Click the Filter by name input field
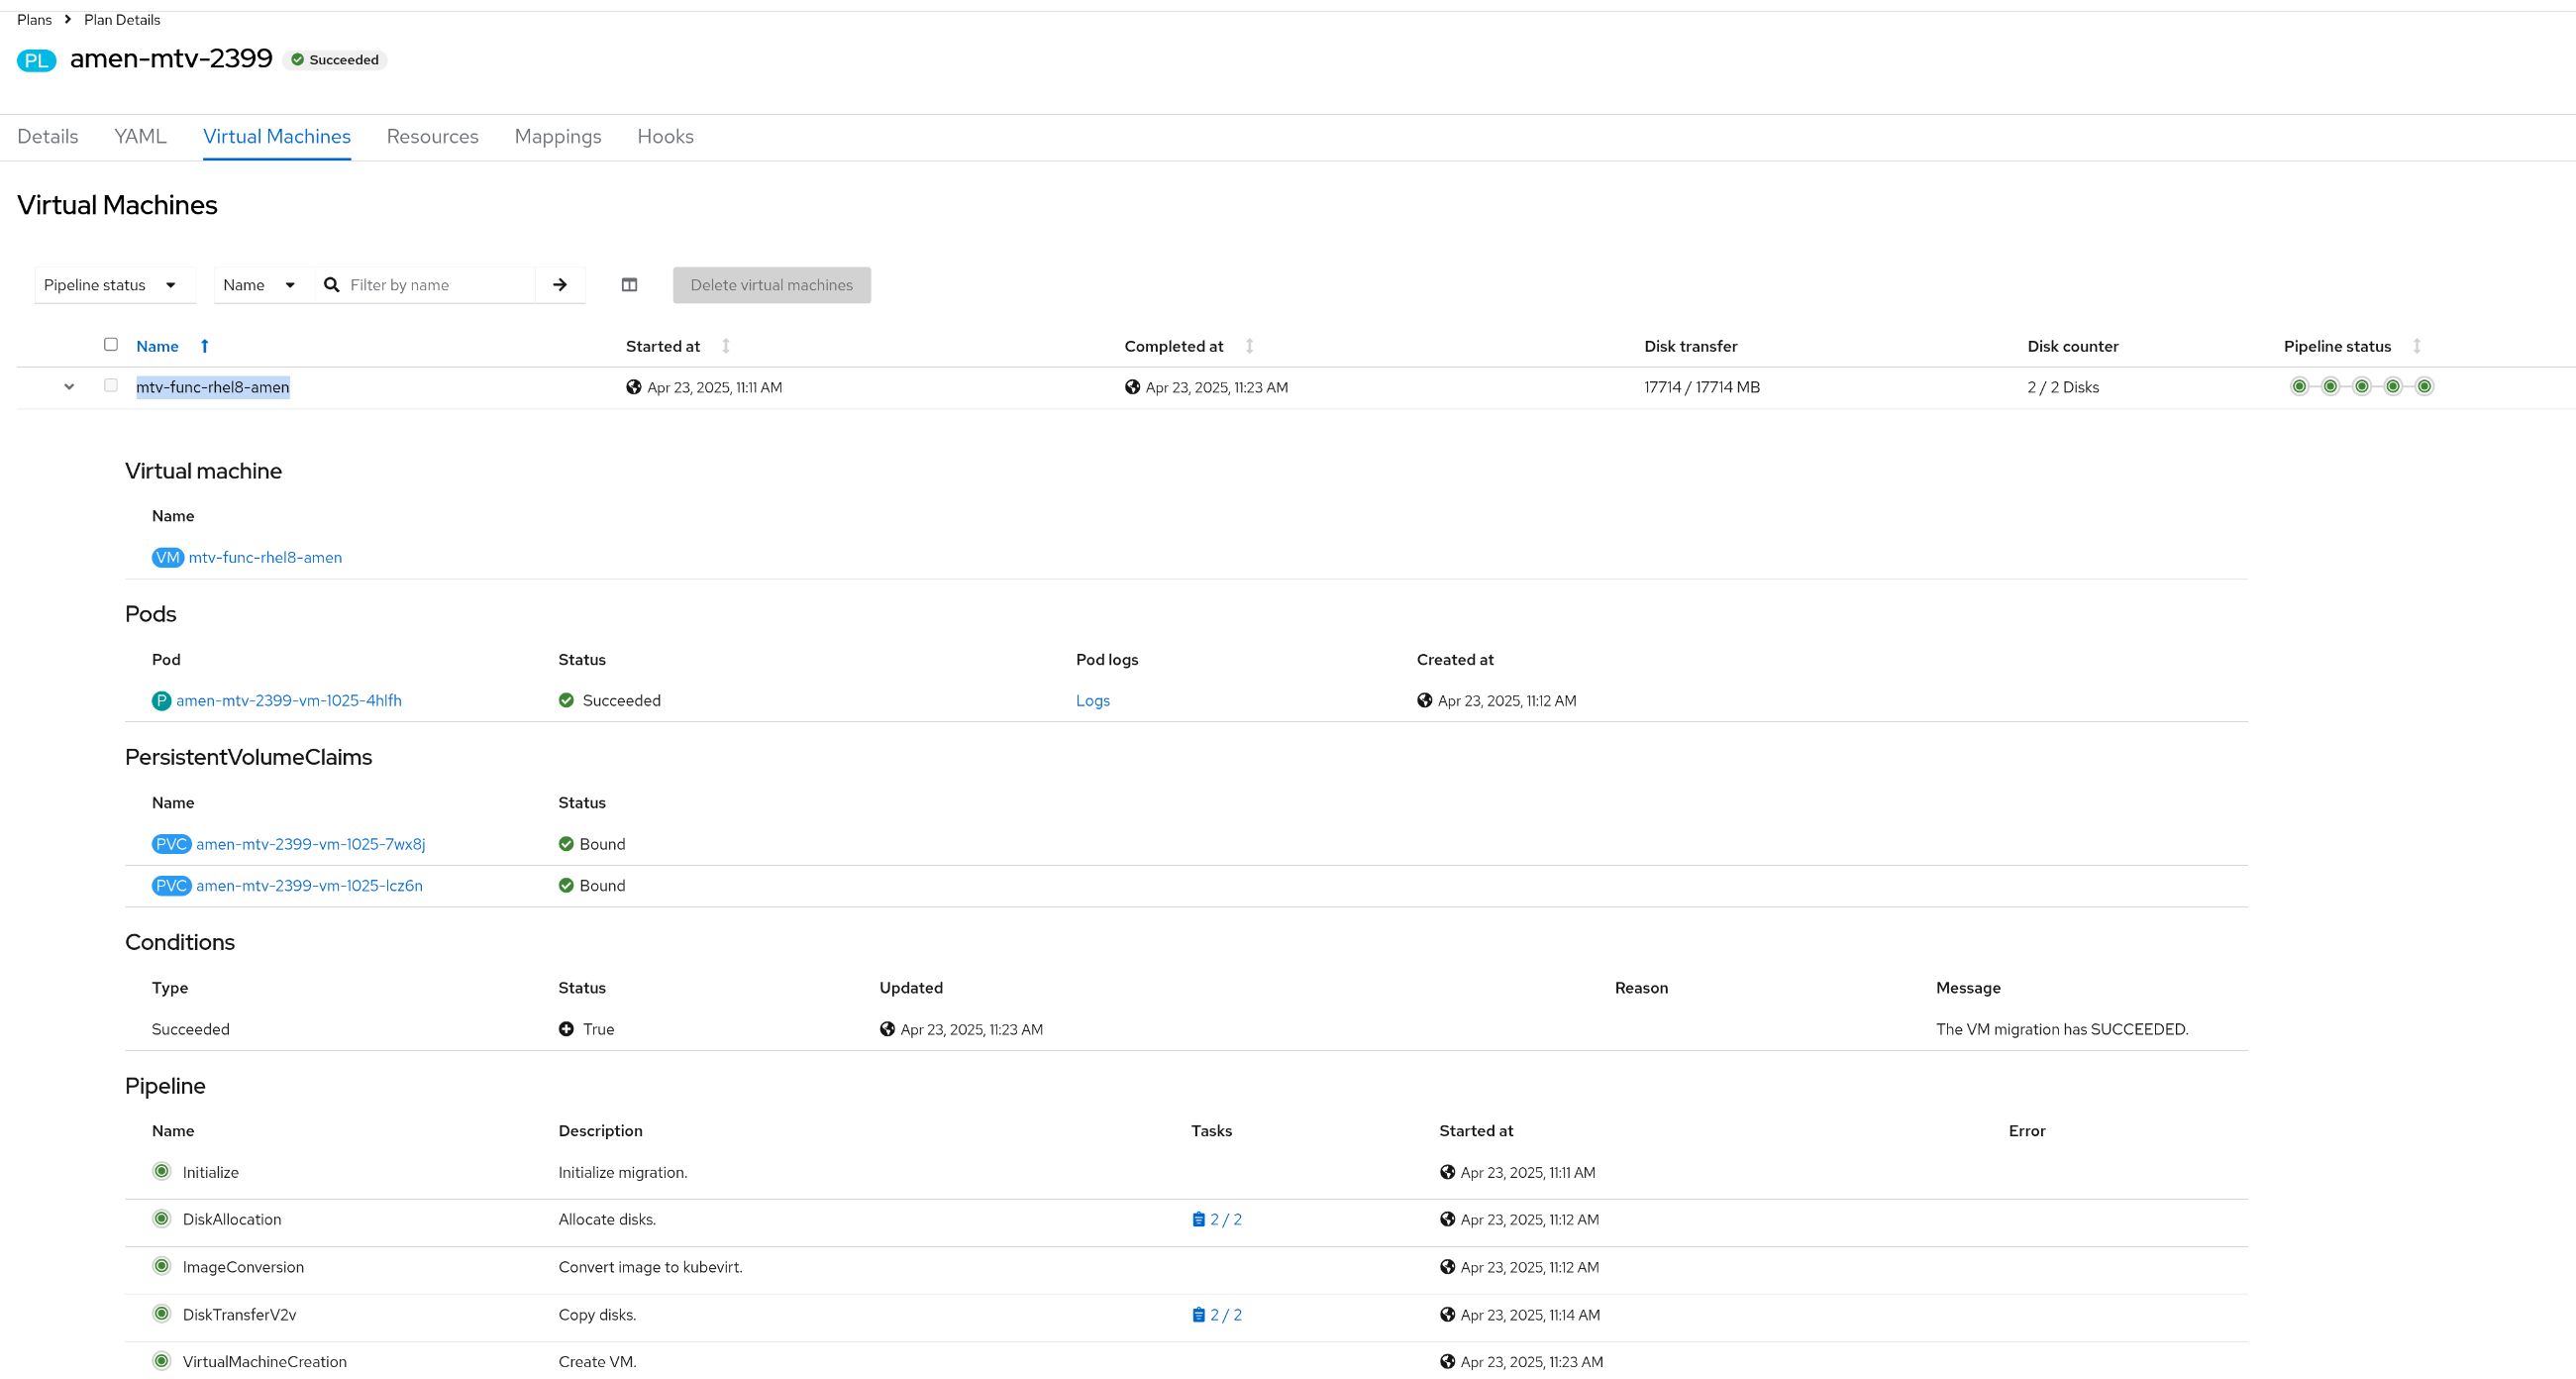The height and width of the screenshot is (1379, 2576). pos(438,285)
